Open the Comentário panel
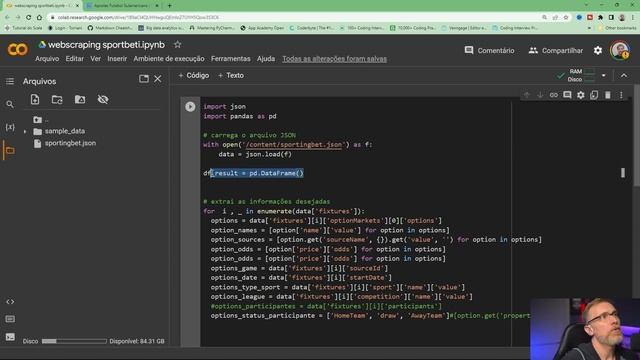 point(489,51)
